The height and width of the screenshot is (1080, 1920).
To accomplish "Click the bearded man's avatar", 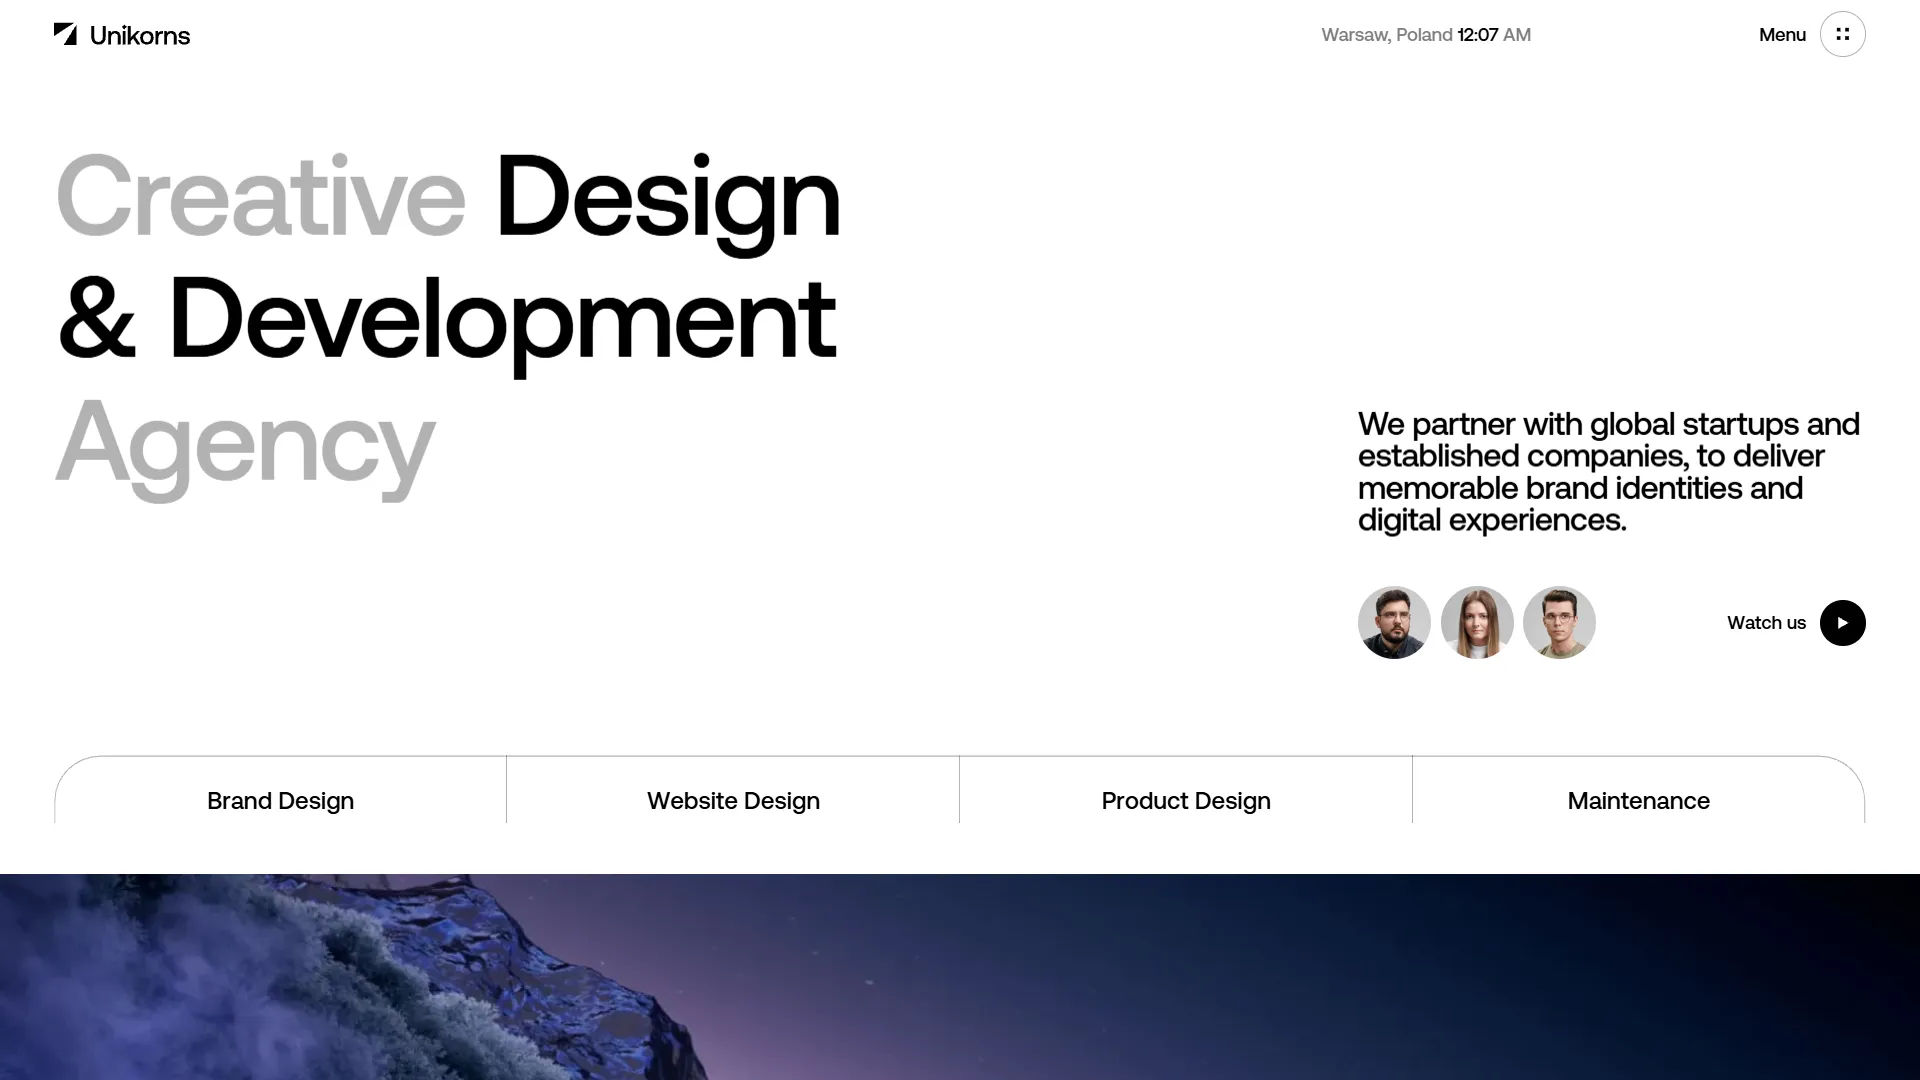I will tap(1394, 622).
